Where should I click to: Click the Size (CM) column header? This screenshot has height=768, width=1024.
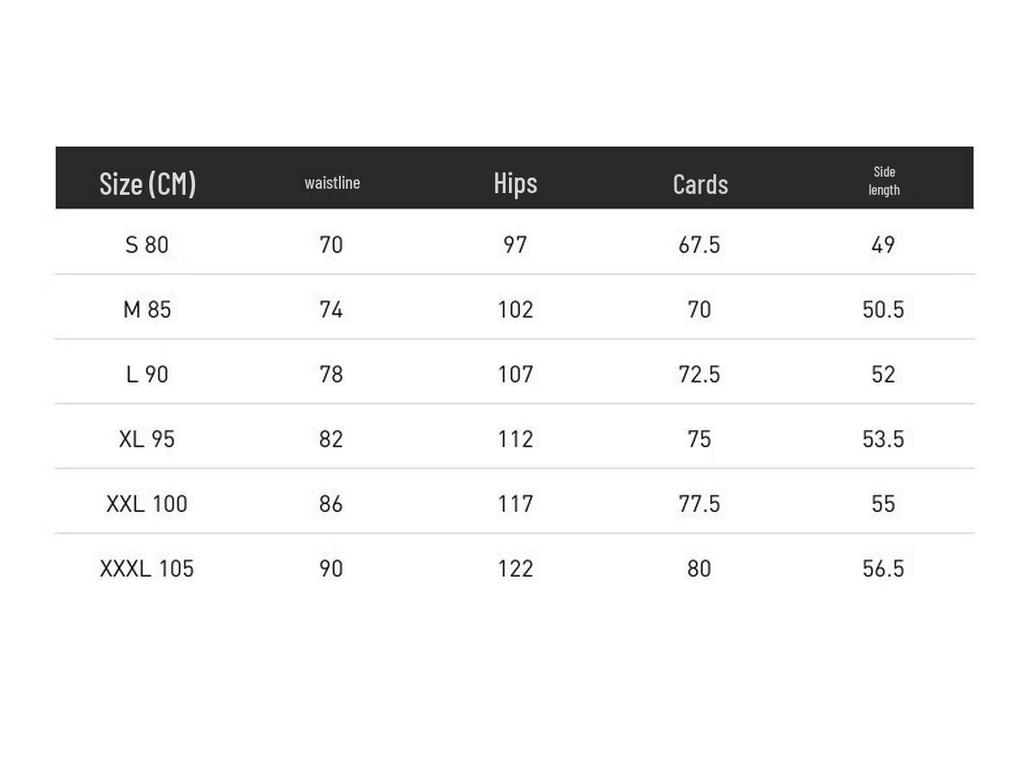pyautogui.click(x=148, y=184)
